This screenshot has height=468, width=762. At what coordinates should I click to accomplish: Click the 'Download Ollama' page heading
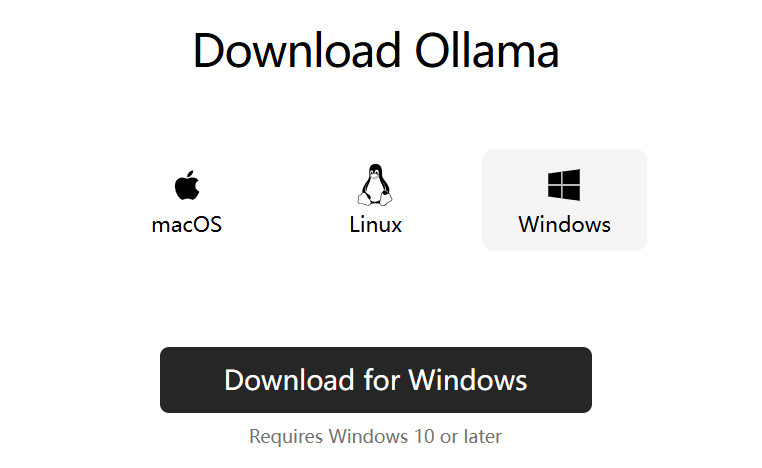(x=376, y=51)
